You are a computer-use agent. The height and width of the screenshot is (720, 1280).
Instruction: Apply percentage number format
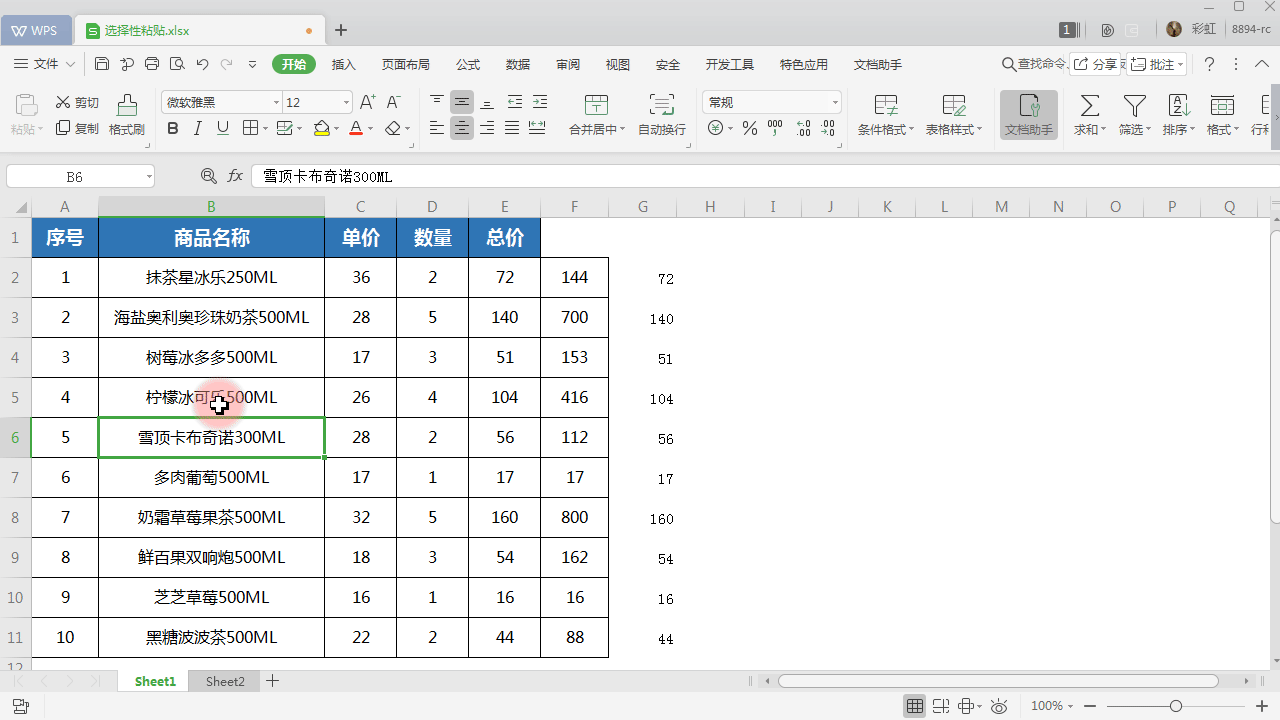[x=749, y=128]
